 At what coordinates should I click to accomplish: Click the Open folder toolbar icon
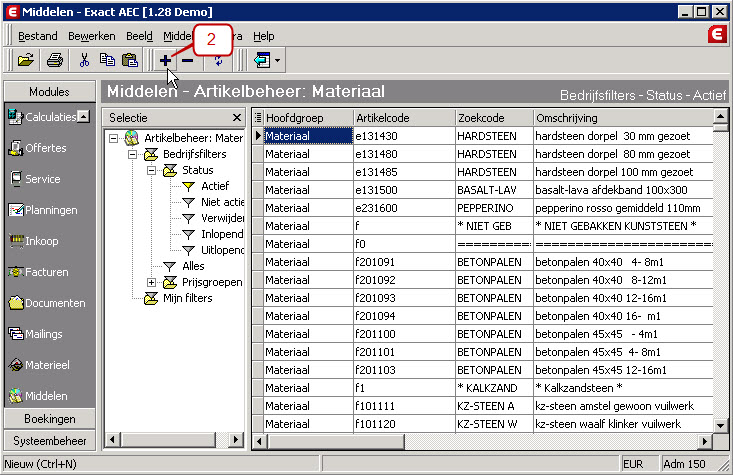(x=26, y=60)
